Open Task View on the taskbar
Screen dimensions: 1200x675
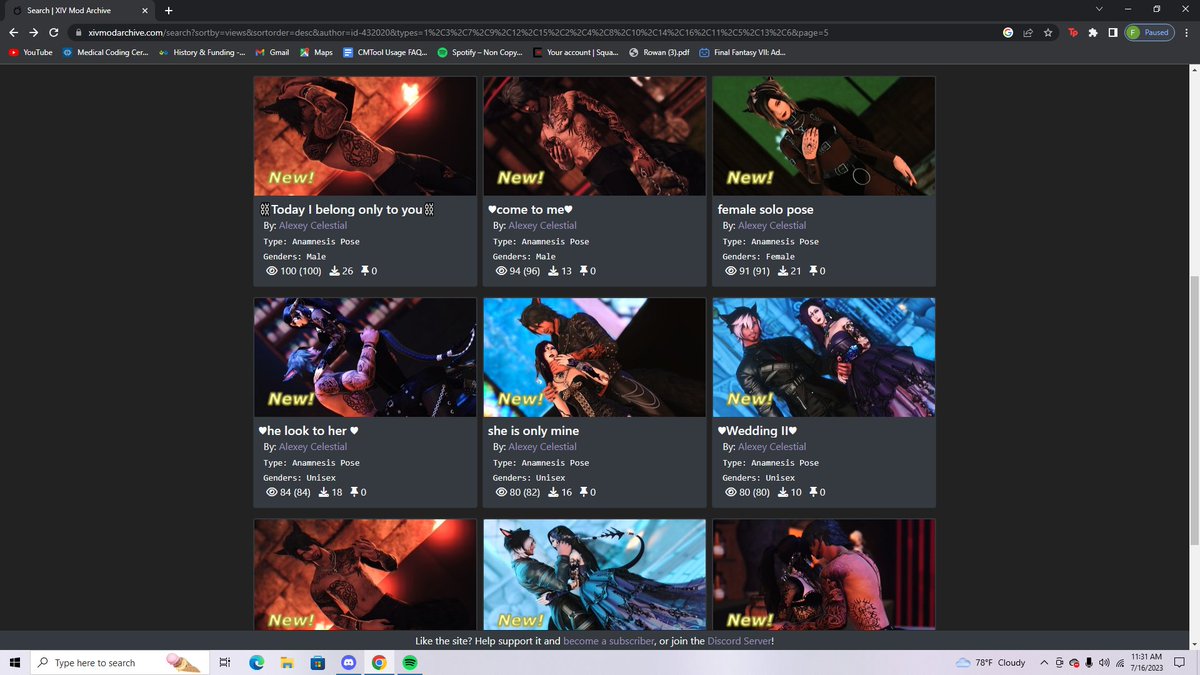coord(225,662)
